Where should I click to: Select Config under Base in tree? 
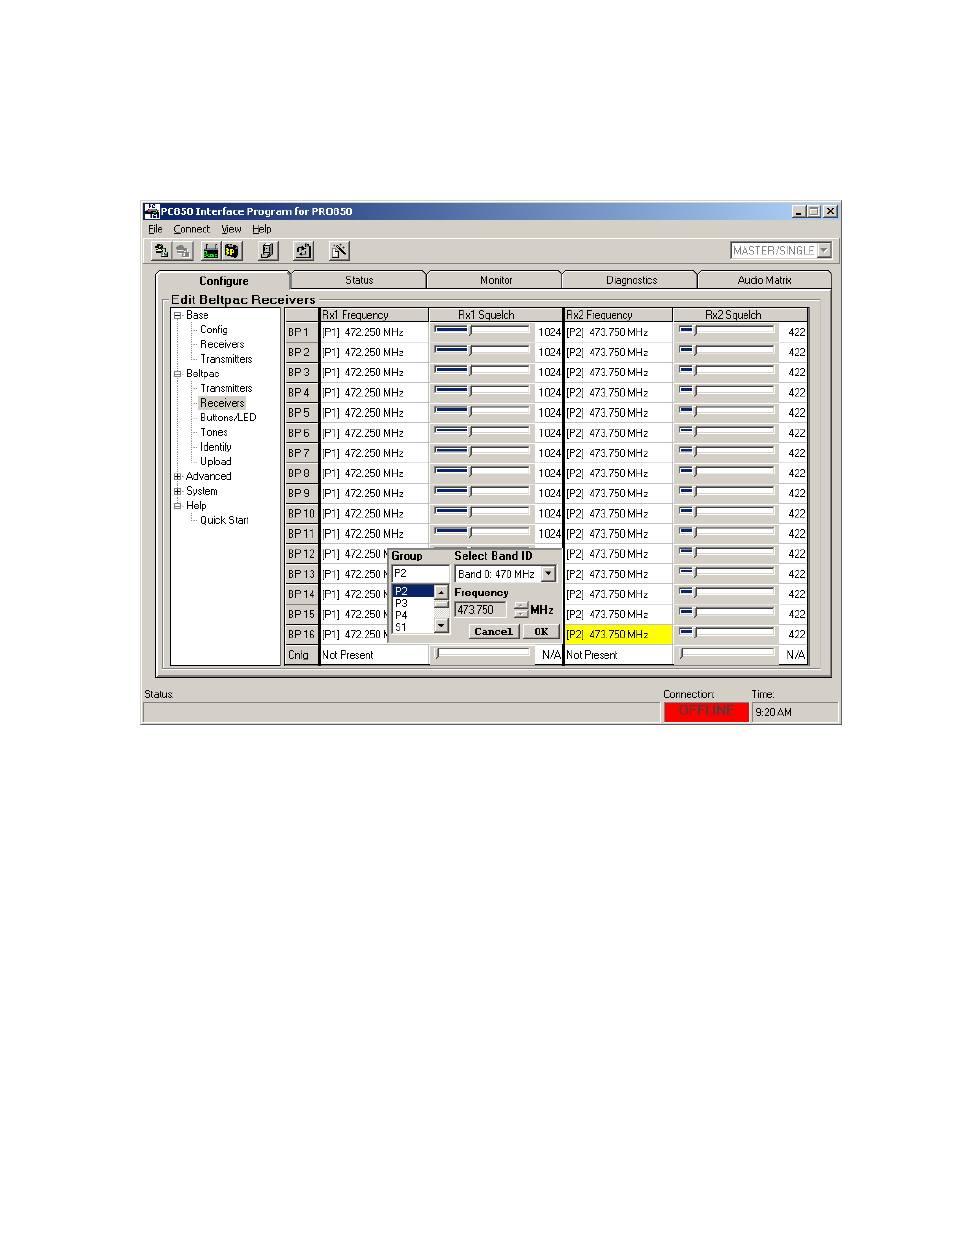point(213,329)
